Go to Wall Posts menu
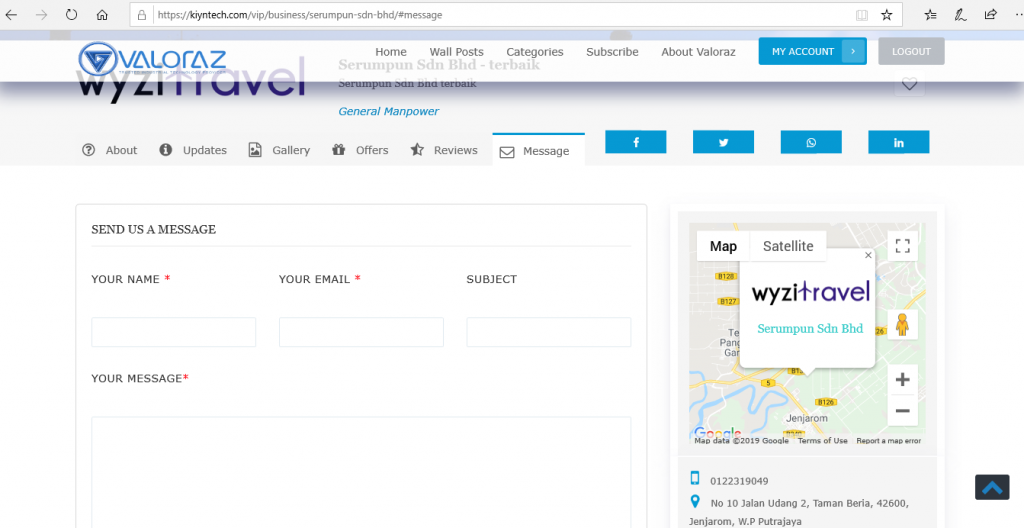This screenshot has height=528, width=1024. coord(456,52)
